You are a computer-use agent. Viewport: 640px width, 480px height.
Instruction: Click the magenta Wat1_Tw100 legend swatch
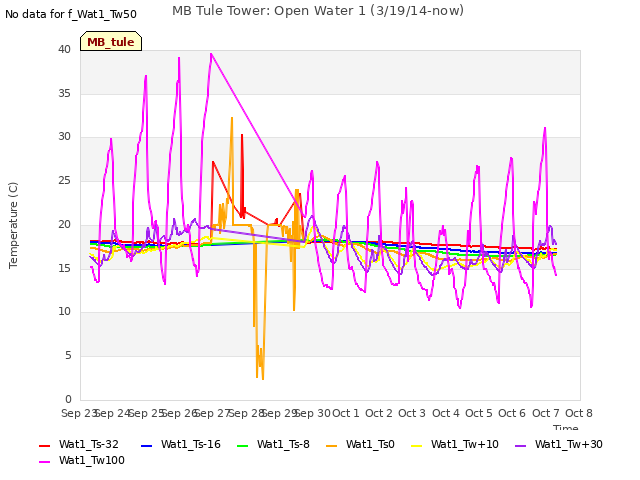tap(44, 461)
